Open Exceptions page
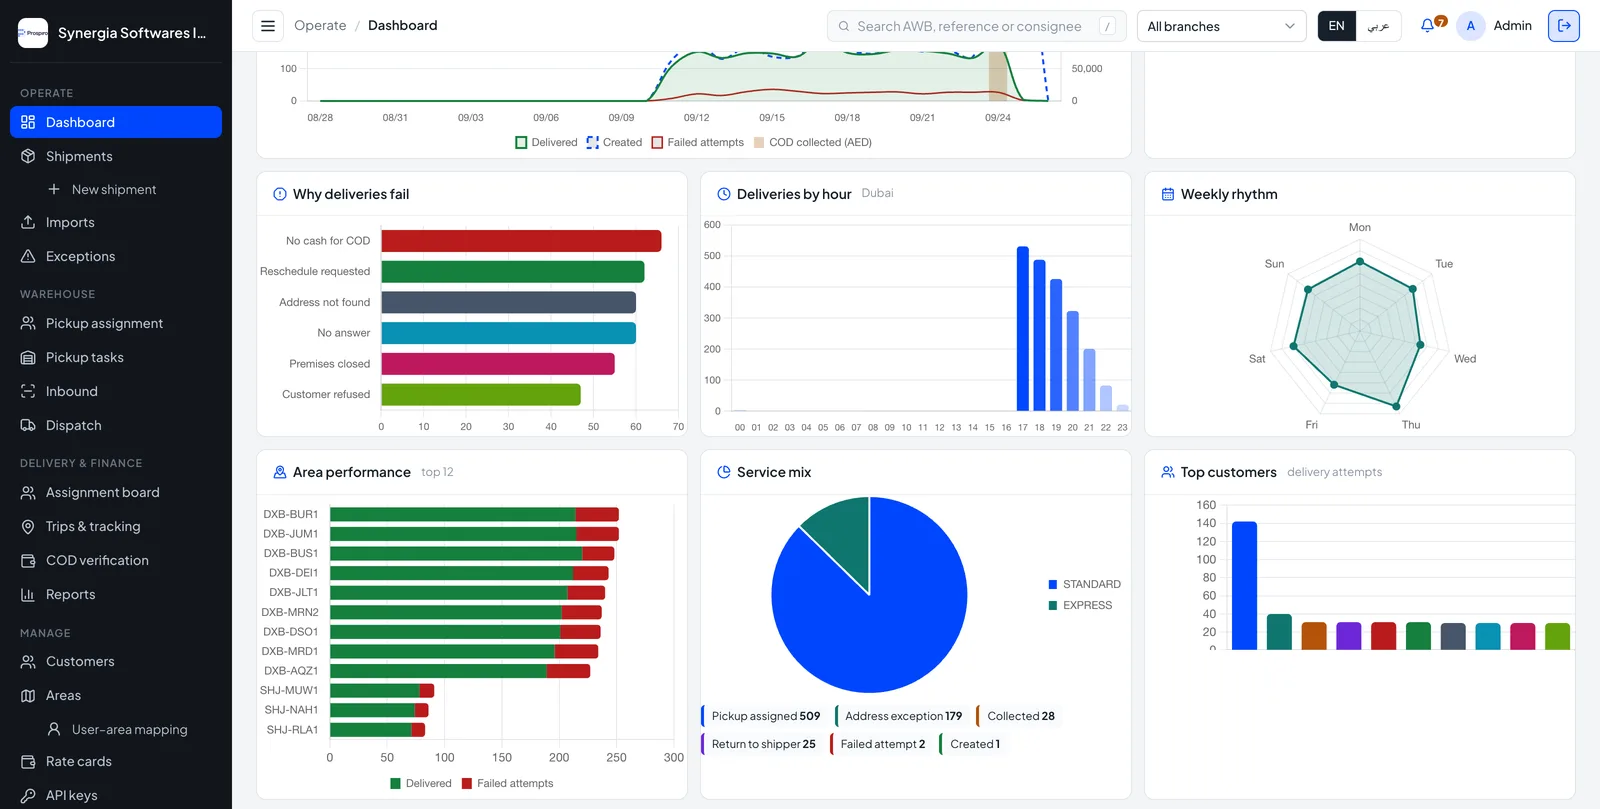The image size is (1600, 809). pos(116,256)
